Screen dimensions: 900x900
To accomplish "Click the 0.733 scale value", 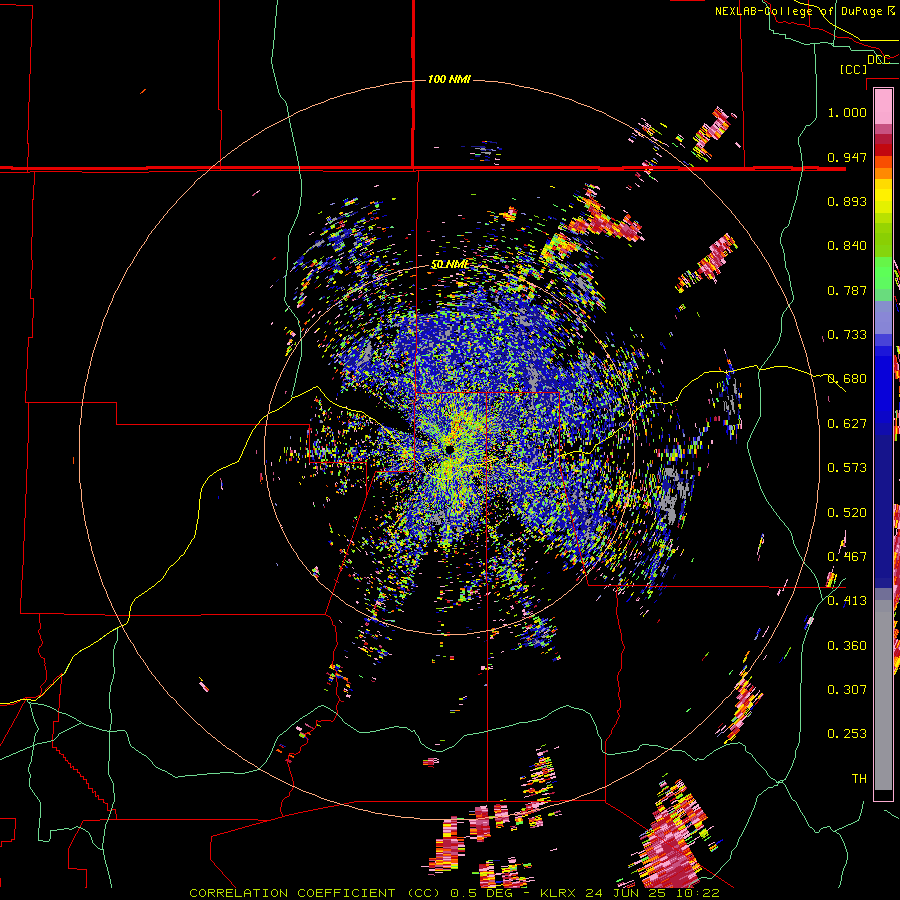I will coord(847,335).
